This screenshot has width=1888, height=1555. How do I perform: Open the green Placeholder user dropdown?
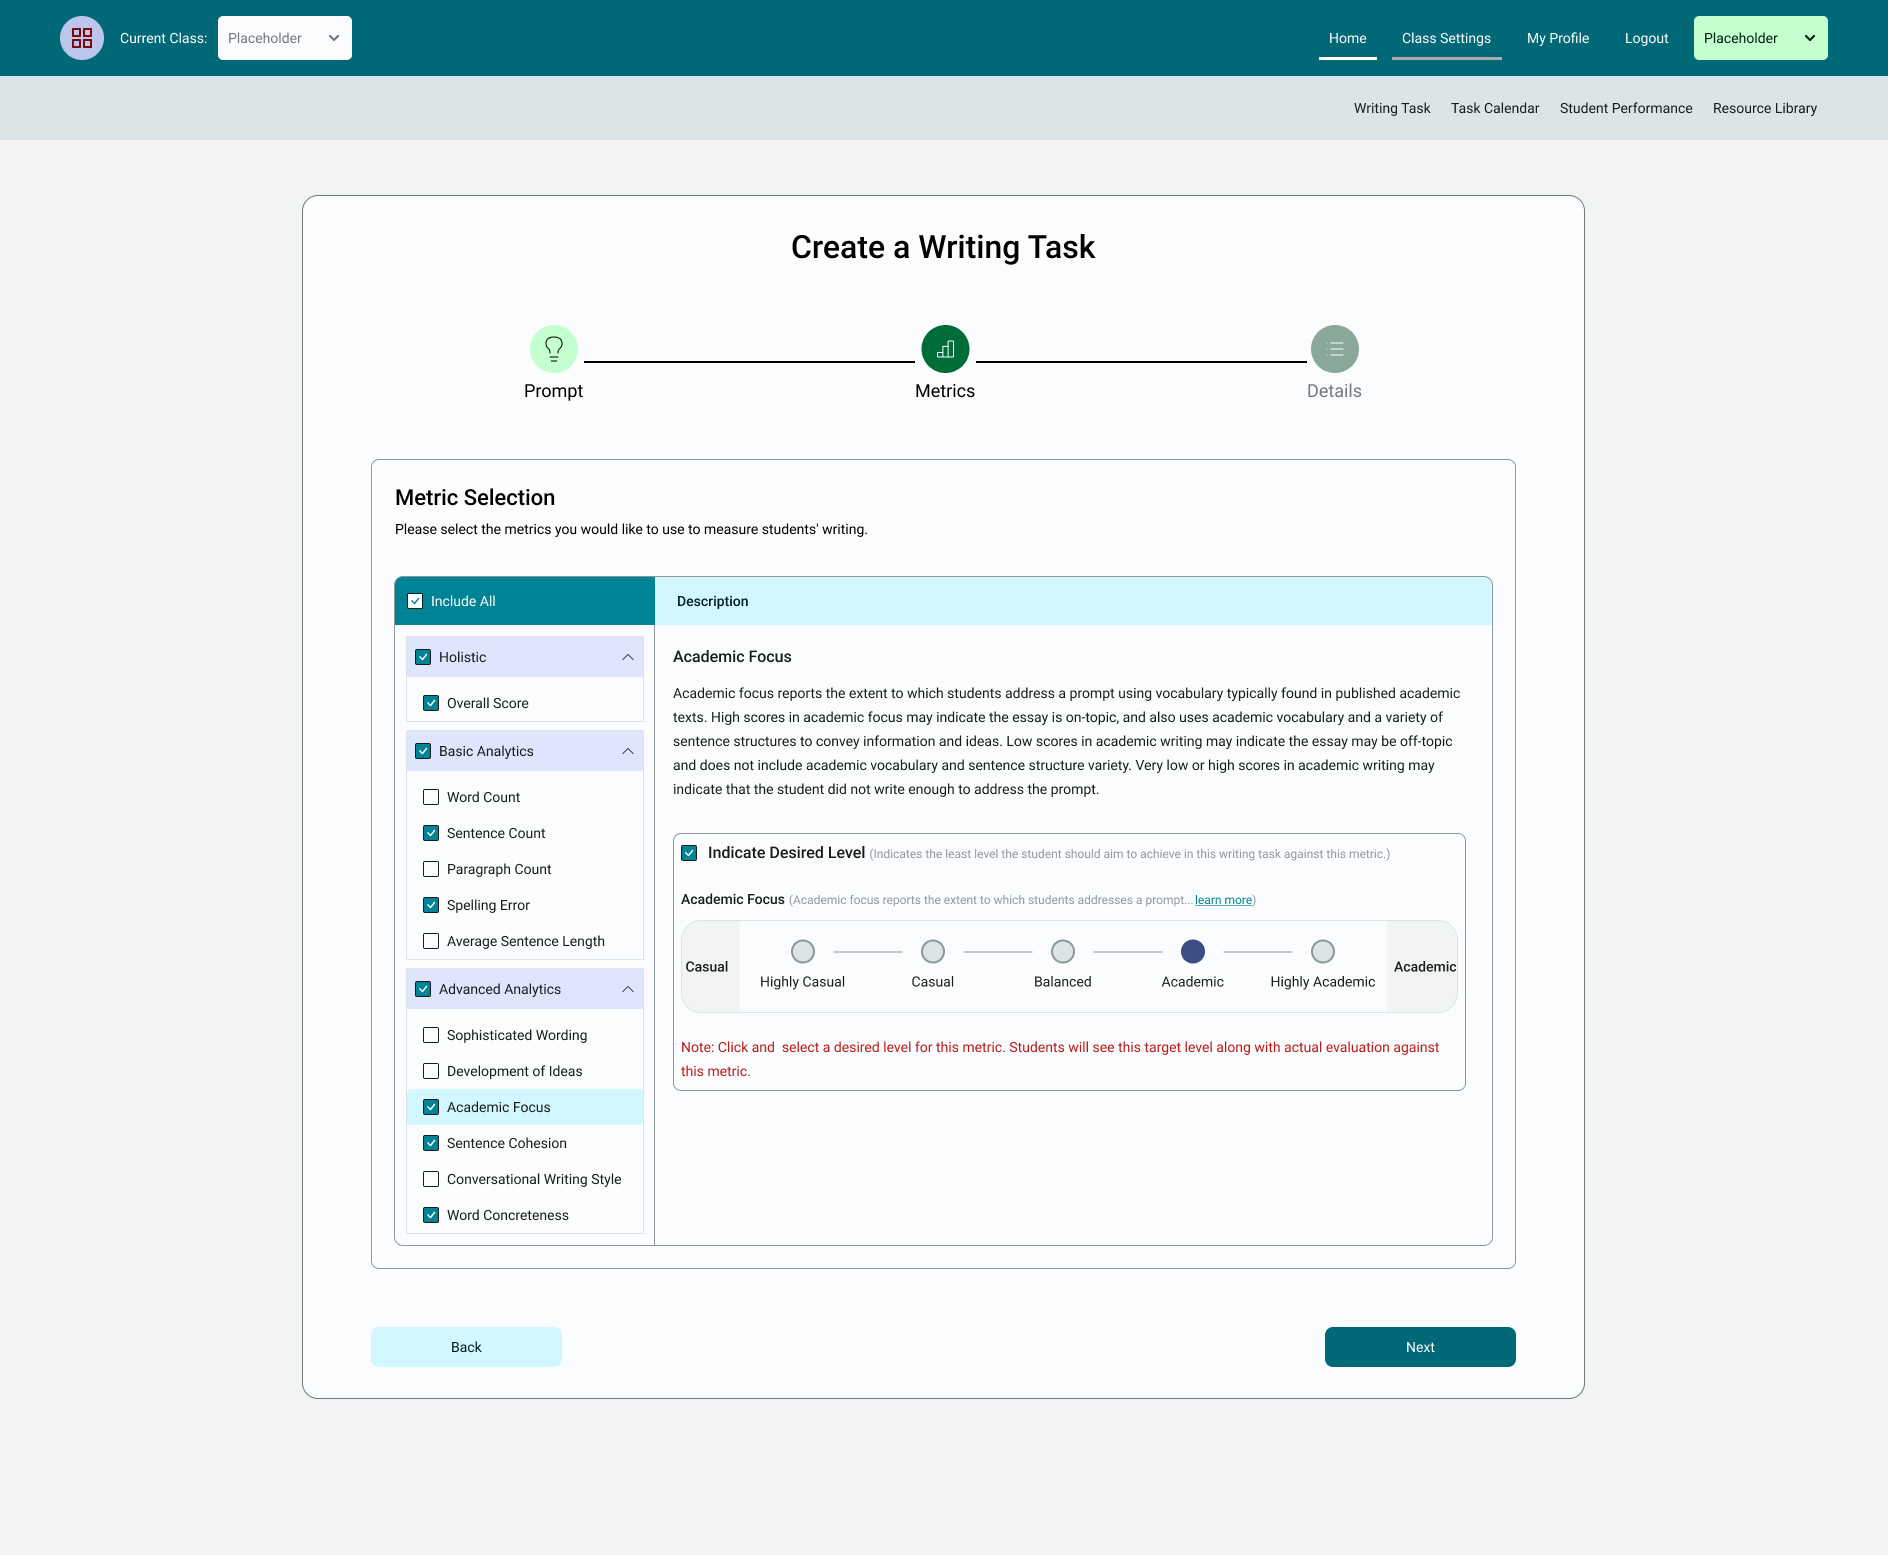1760,38
